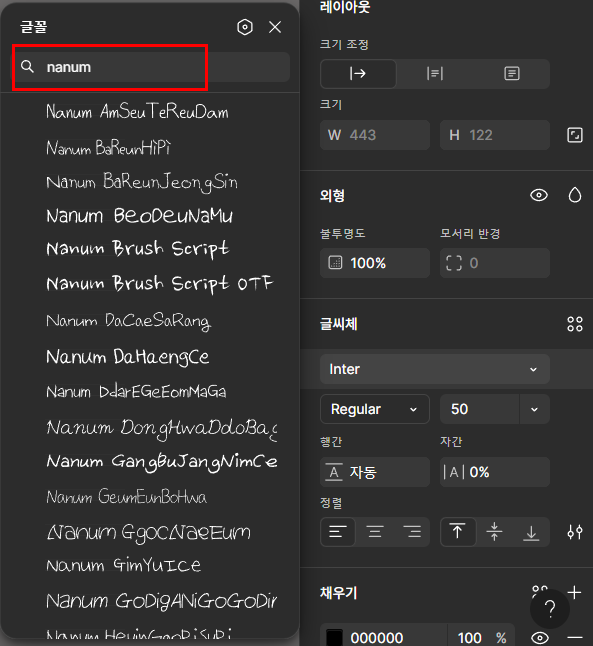Click the magnifier search icon
593x646 pixels.
point(27,67)
